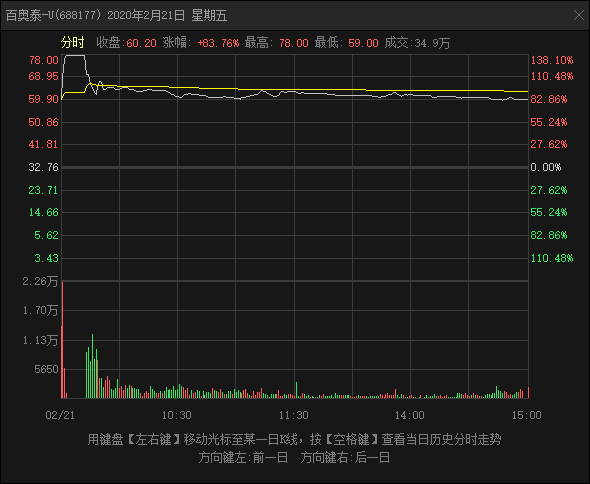
Task: Click the 5650 volume axis label
Action: point(46,369)
